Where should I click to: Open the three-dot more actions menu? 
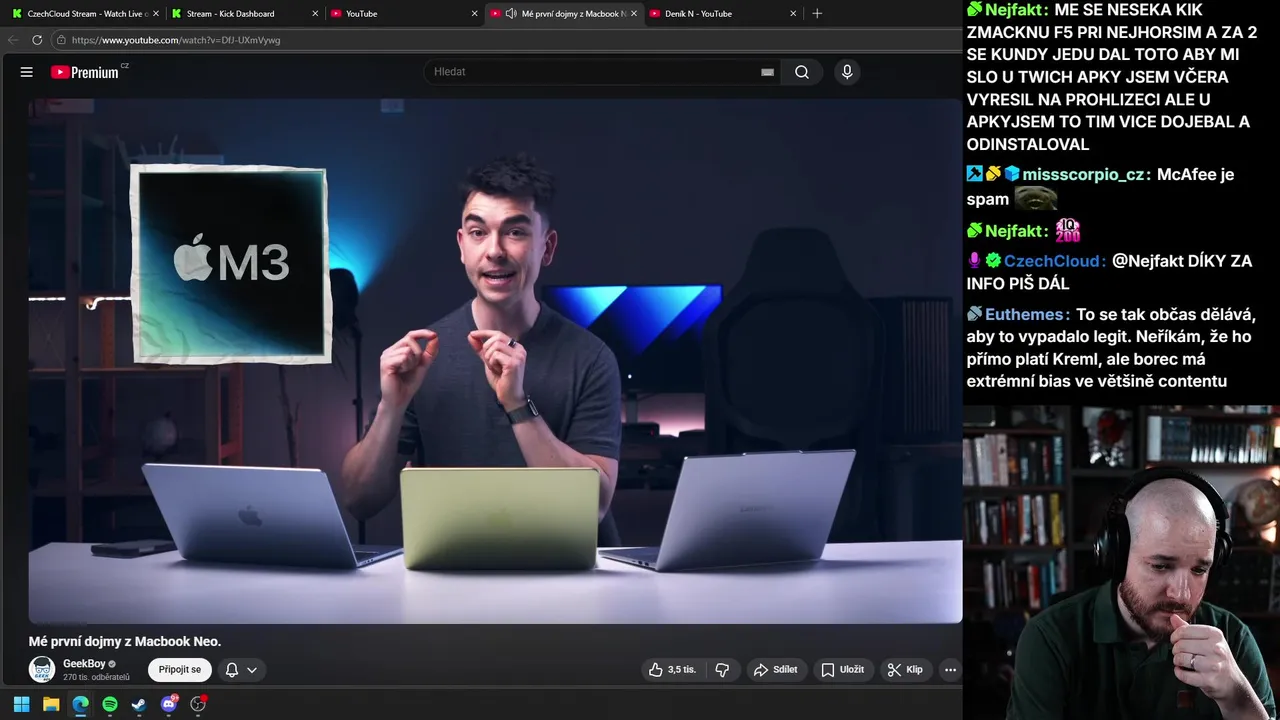(x=950, y=670)
